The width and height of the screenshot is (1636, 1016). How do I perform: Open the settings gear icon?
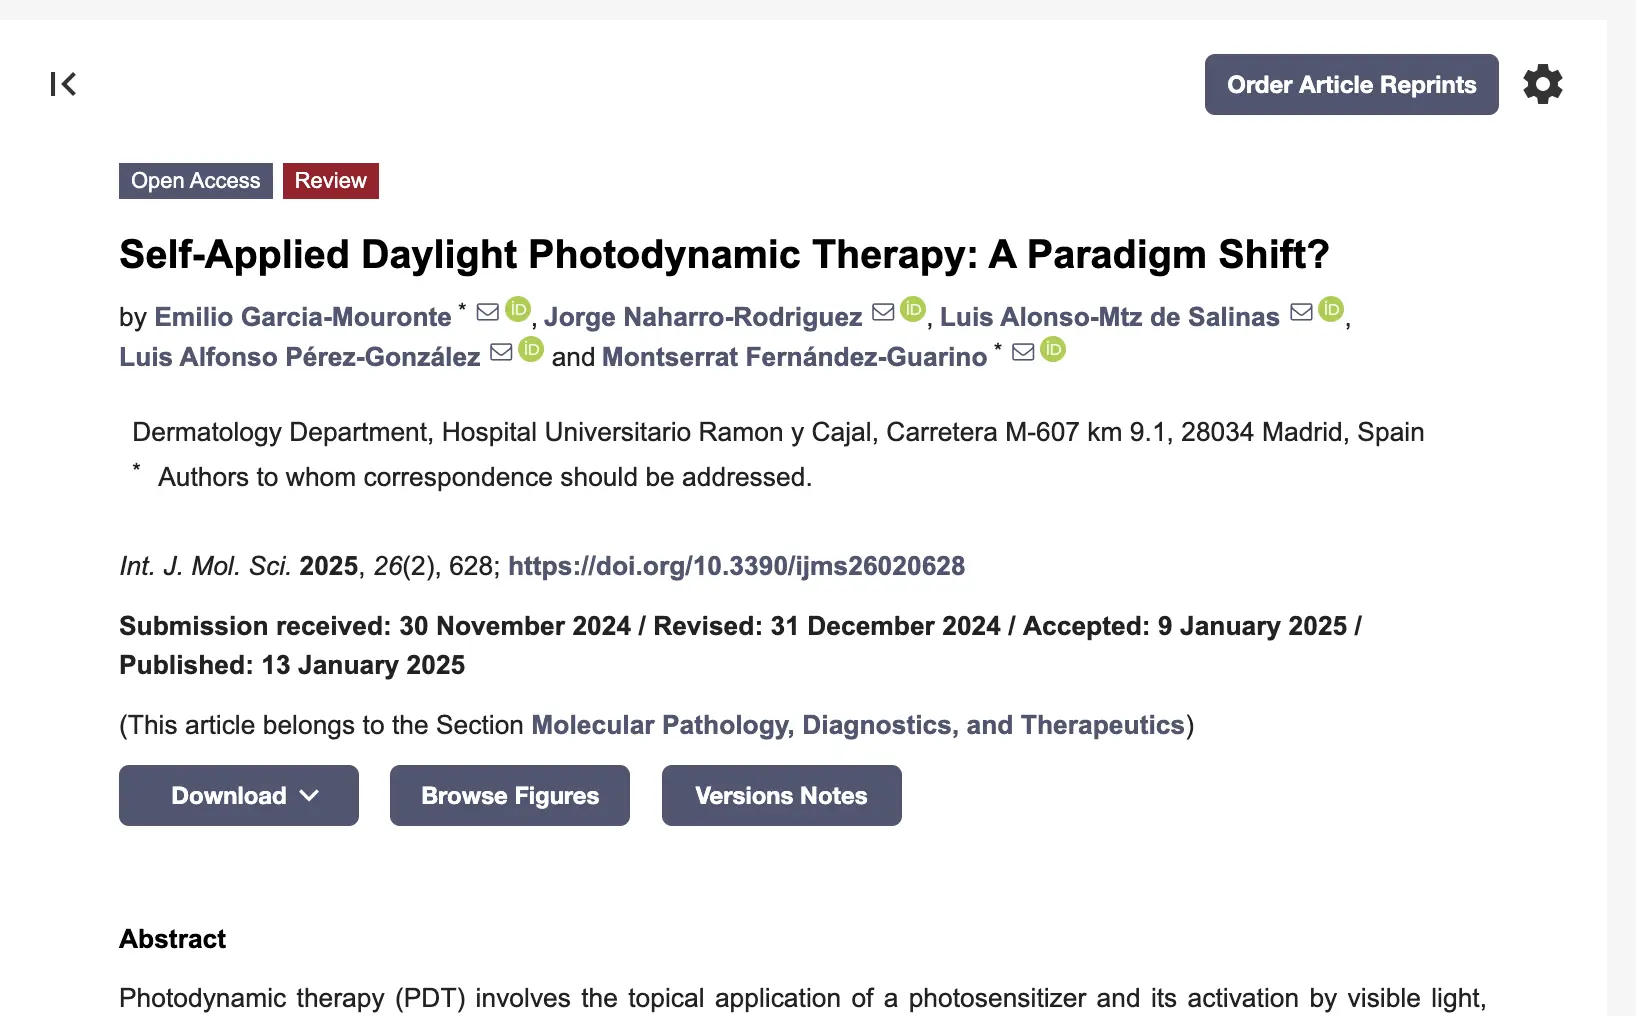tap(1542, 84)
